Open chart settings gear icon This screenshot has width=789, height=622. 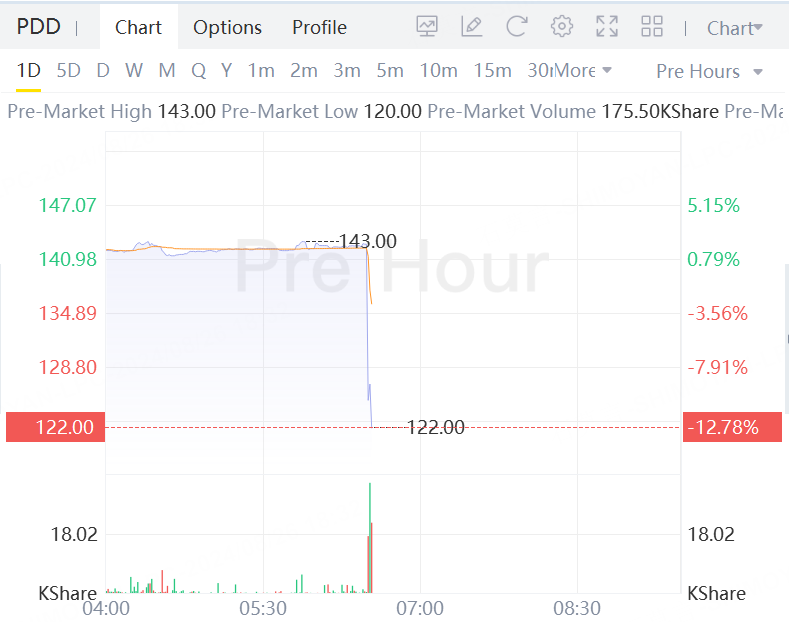[x=562, y=26]
